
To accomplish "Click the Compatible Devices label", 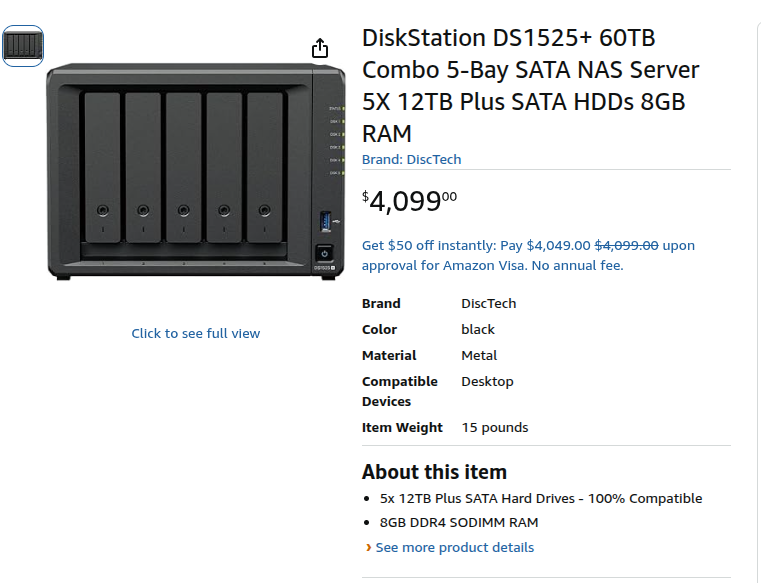I will tap(400, 391).
